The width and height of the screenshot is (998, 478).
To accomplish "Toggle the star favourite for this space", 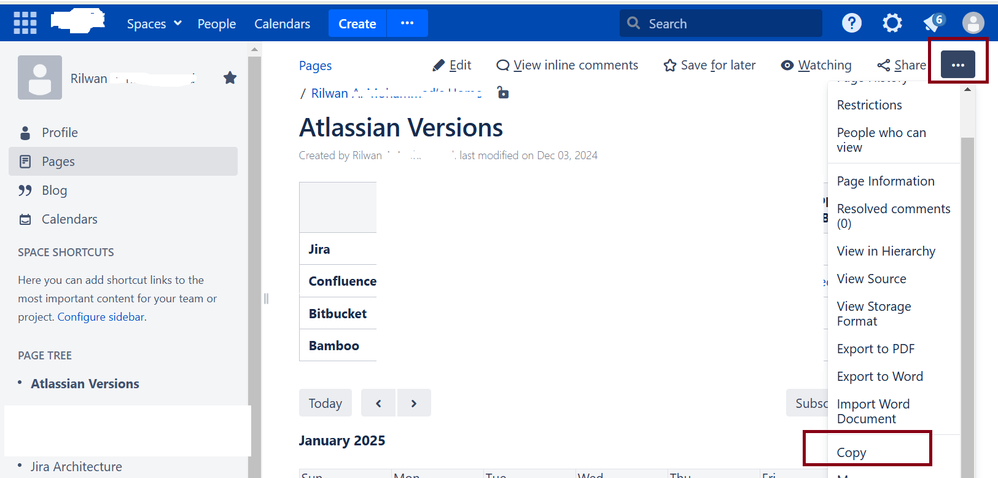I will pyautogui.click(x=230, y=78).
